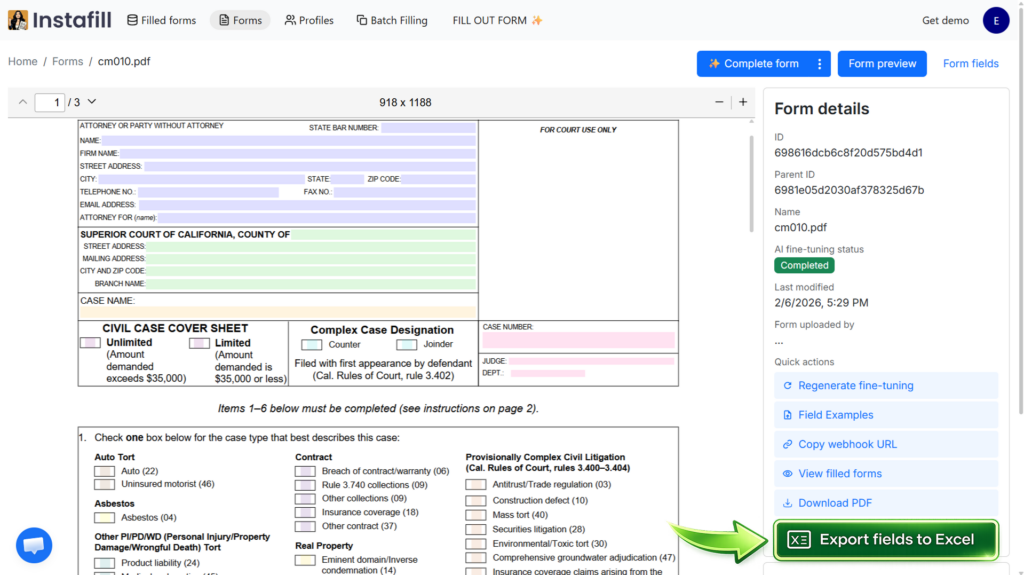Open the Profiles tab

pos(309,20)
